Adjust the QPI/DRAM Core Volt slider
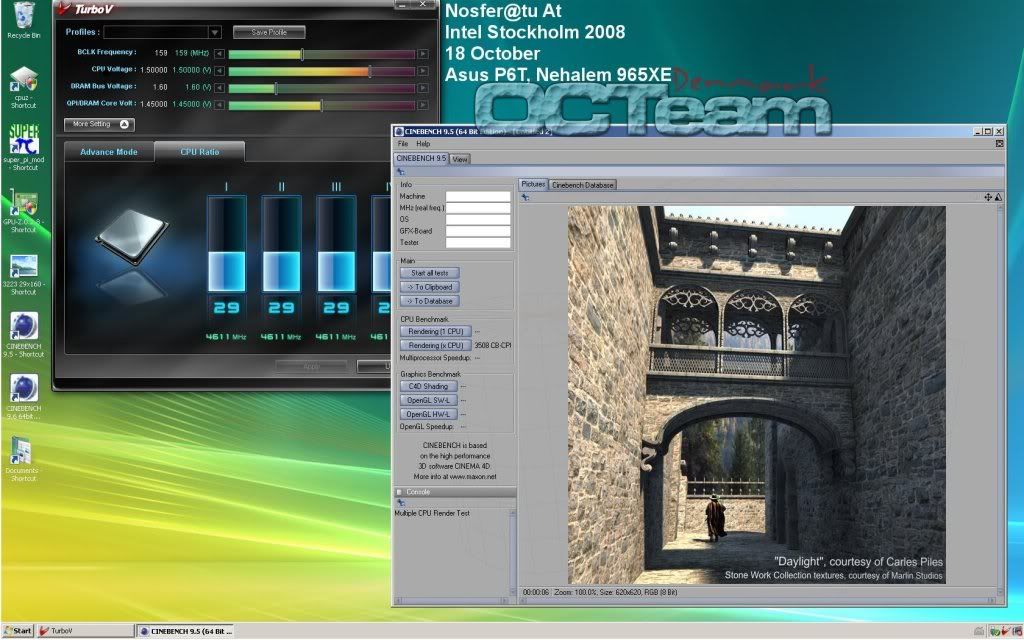Screen dimensions: 1024x640 click(321, 105)
